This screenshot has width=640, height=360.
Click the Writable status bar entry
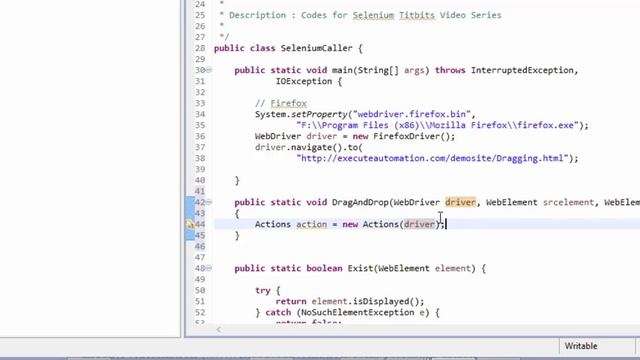tap(581, 346)
